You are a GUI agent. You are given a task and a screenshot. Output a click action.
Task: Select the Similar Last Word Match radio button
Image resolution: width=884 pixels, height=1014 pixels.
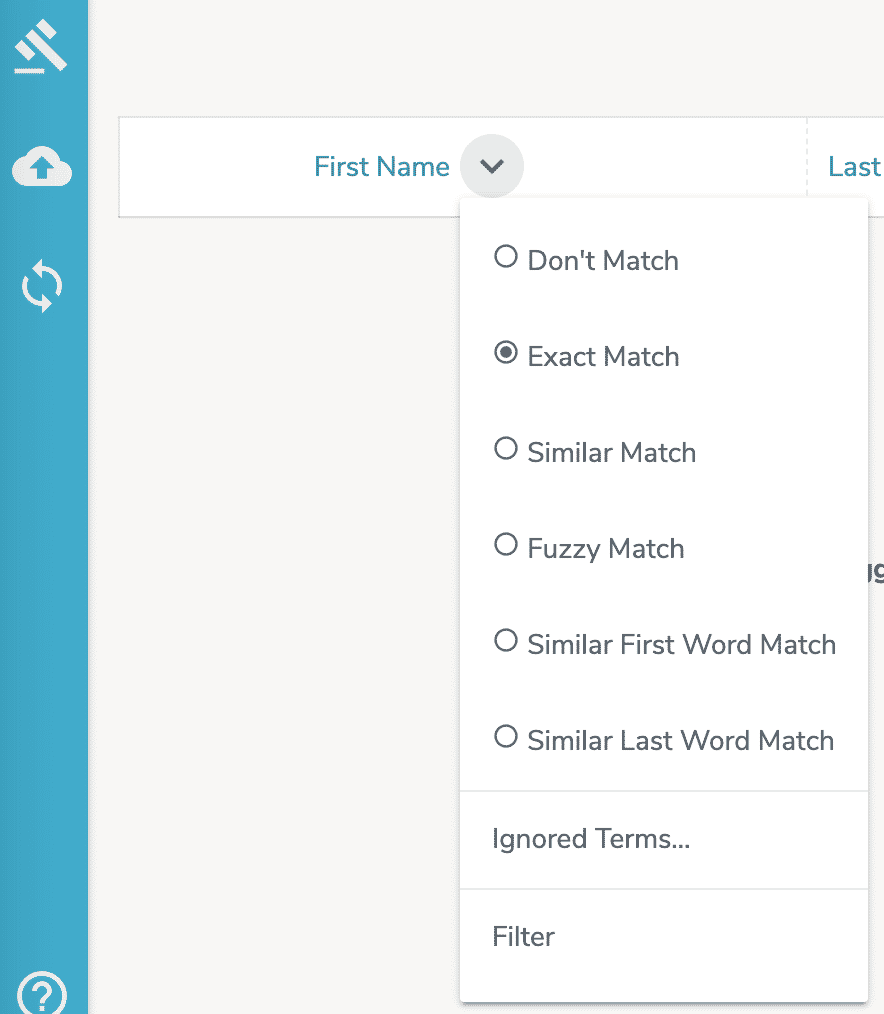pyautogui.click(x=506, y=736)
